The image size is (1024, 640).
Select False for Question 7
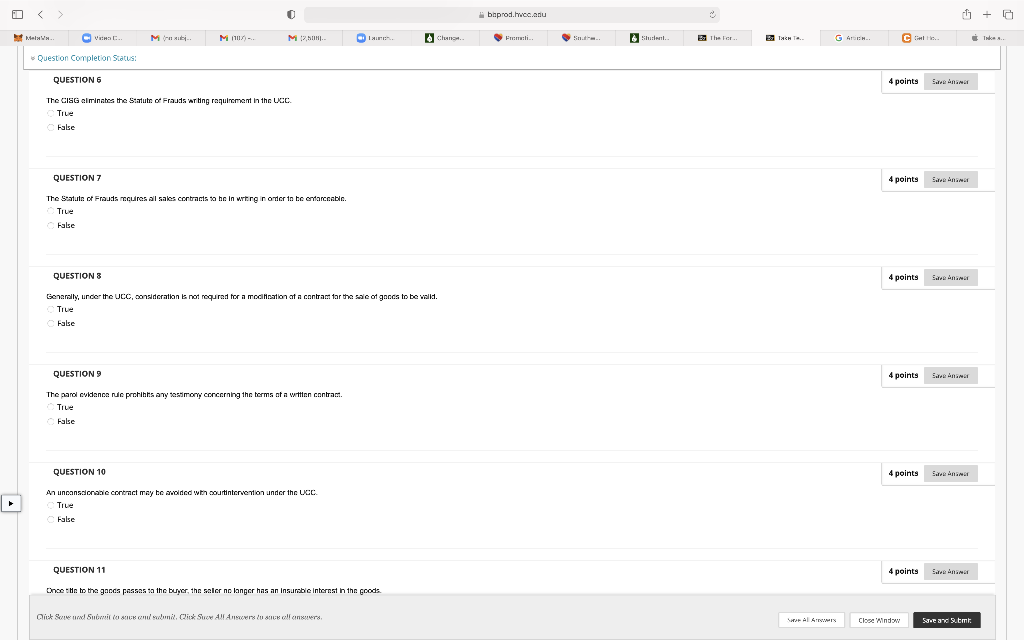[50, 225]
